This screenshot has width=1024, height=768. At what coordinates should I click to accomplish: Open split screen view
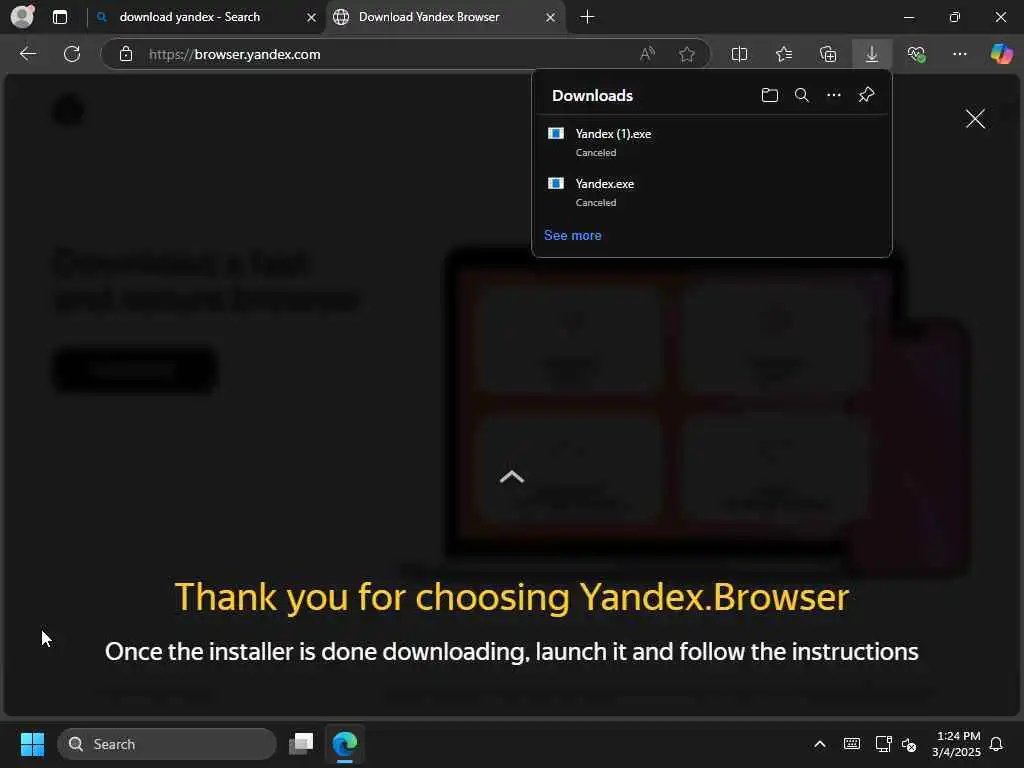coord(739,54)
